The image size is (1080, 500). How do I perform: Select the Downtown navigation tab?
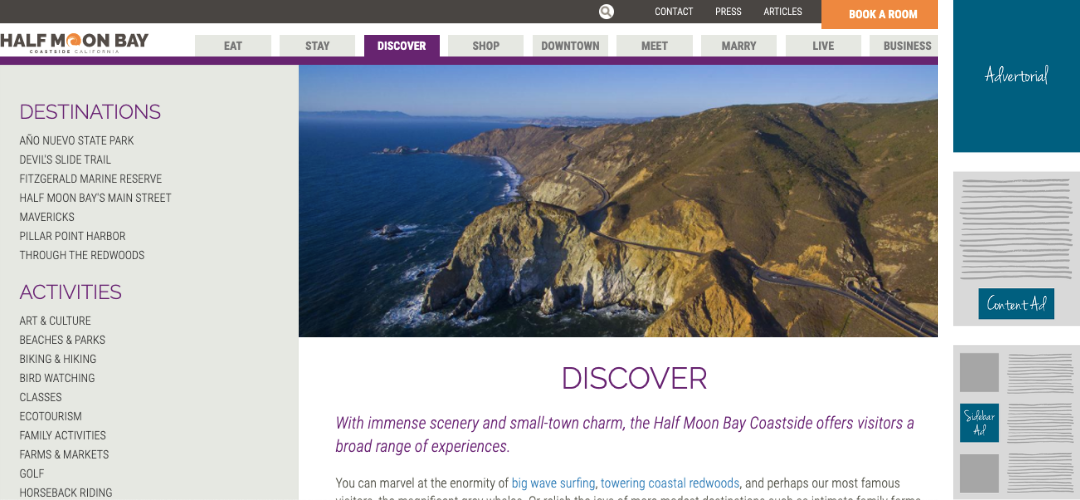[x=570, y=46]
